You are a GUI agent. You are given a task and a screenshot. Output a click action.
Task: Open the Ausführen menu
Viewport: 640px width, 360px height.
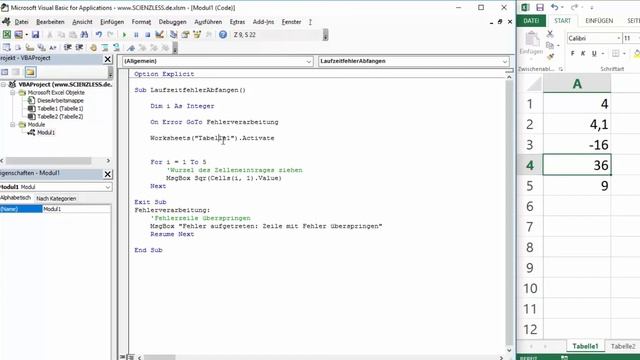[208, 22]
